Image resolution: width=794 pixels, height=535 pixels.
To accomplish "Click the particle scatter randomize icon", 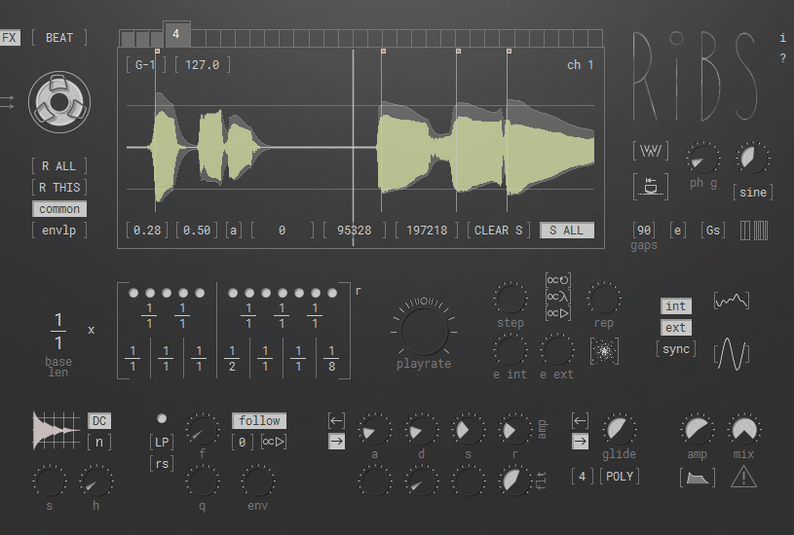I will pyautogui.click(x=604, y=351).
